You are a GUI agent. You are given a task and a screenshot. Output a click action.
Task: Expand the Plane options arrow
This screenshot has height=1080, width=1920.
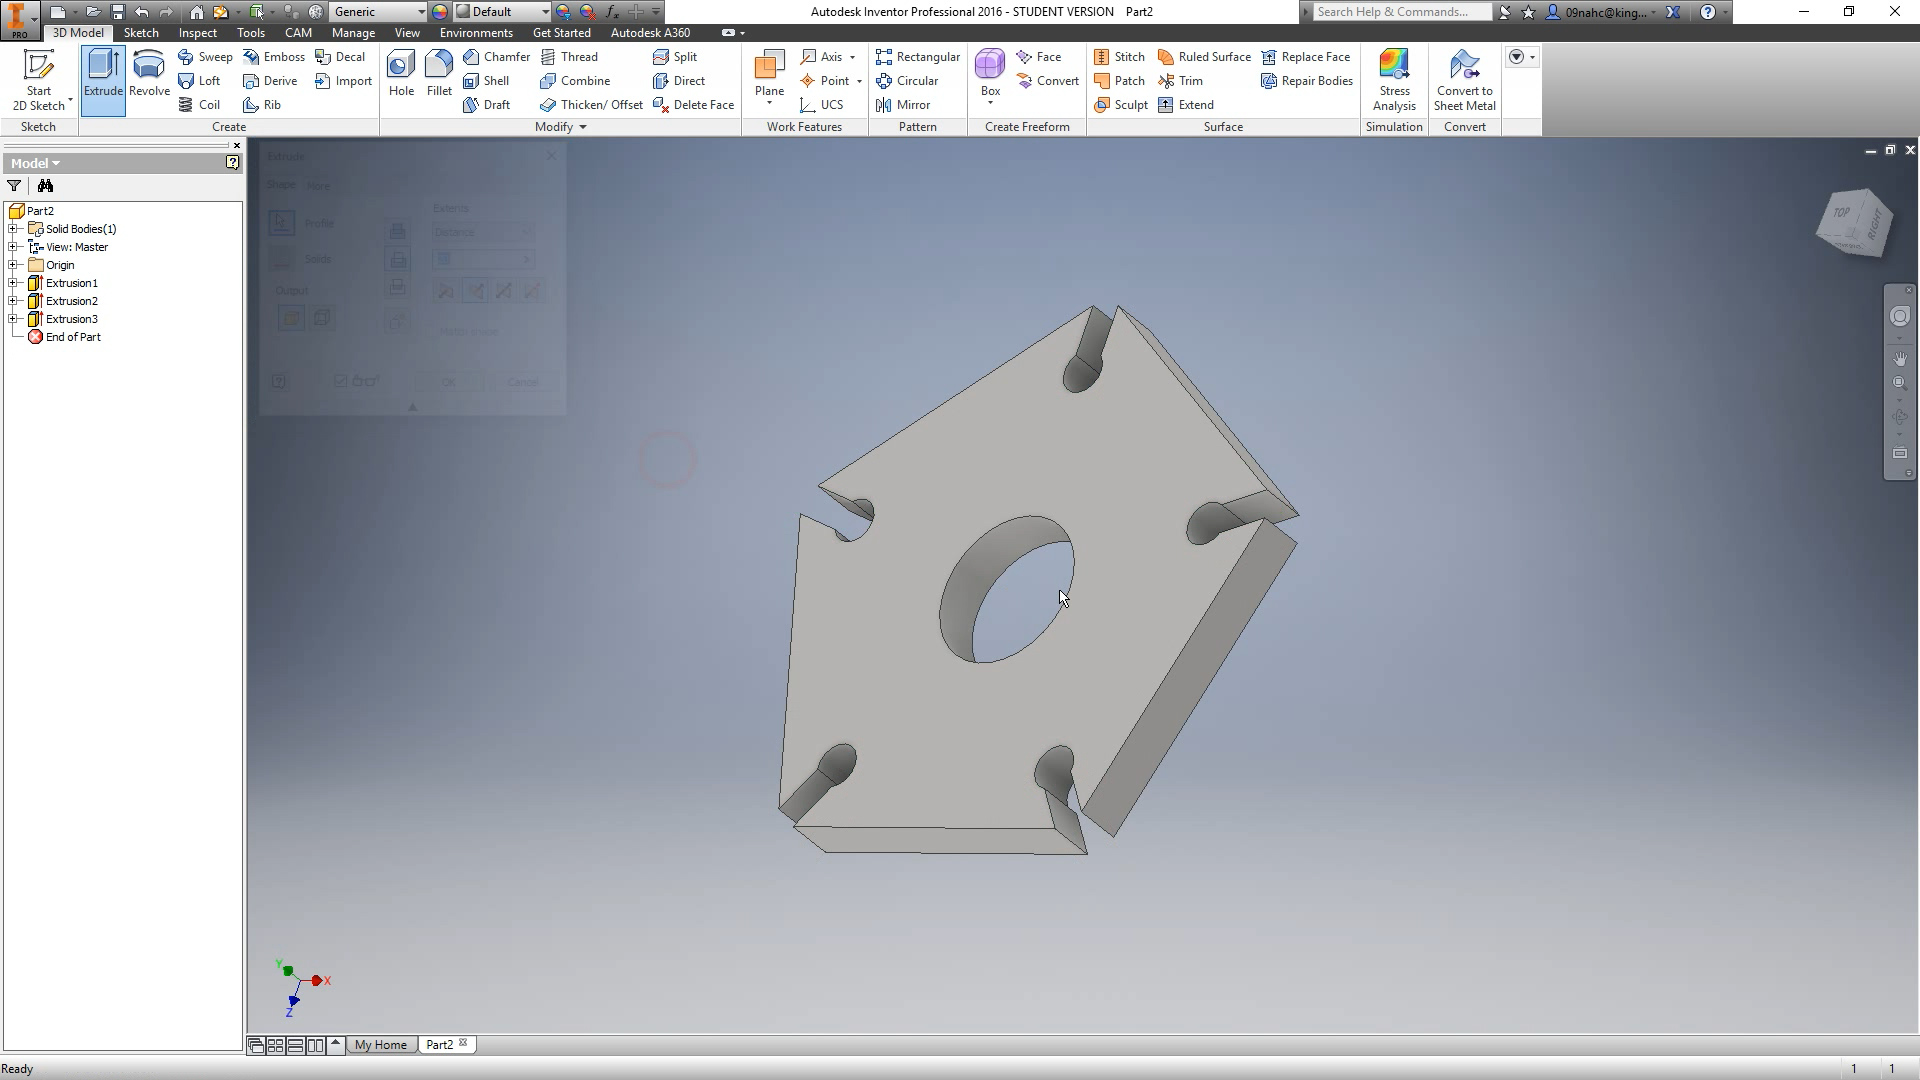(x=769, y=103)
